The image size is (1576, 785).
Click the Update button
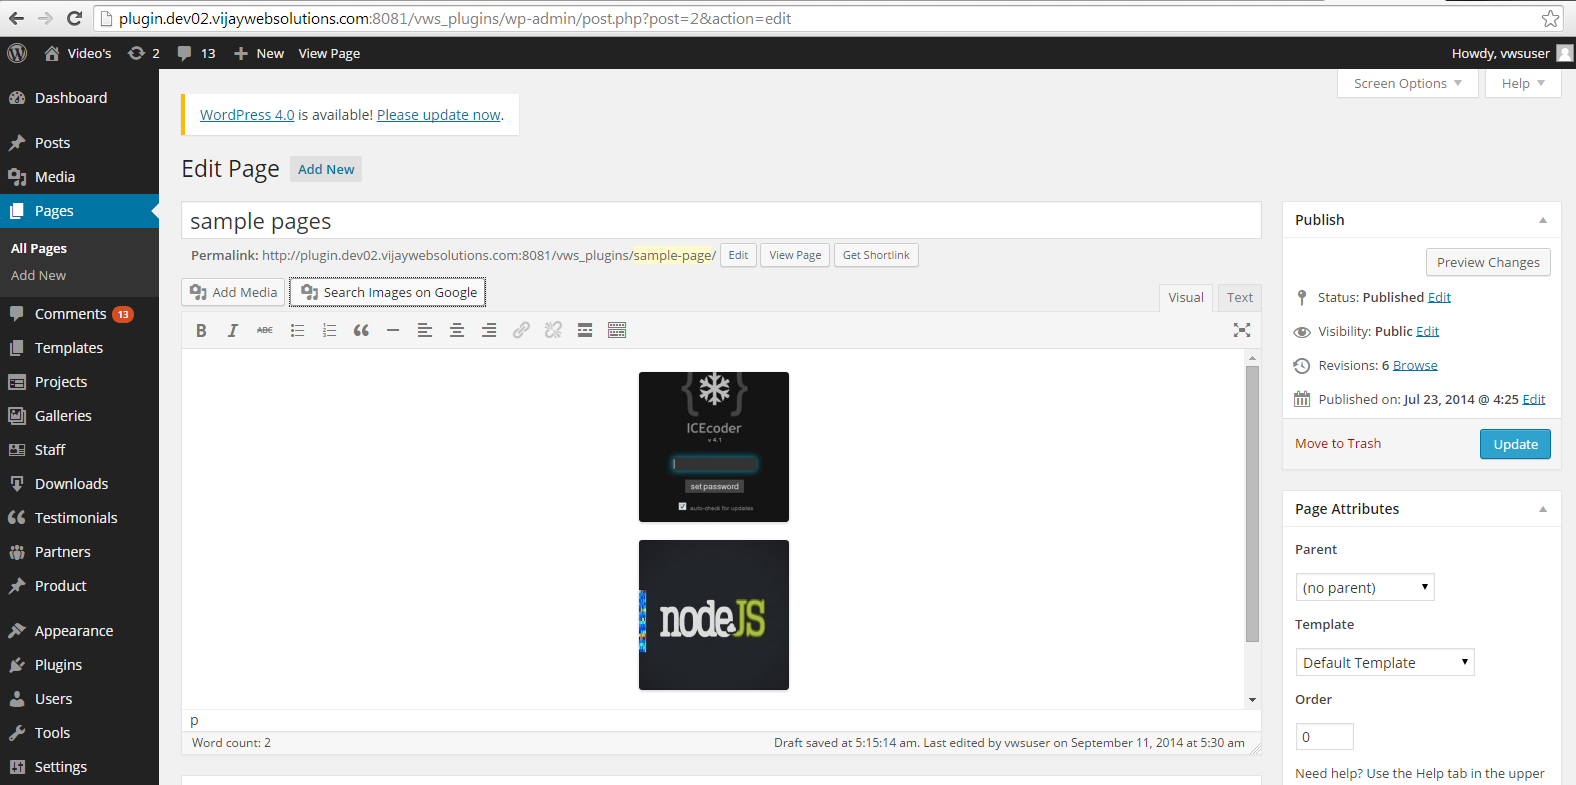[x=1515, y=444]
